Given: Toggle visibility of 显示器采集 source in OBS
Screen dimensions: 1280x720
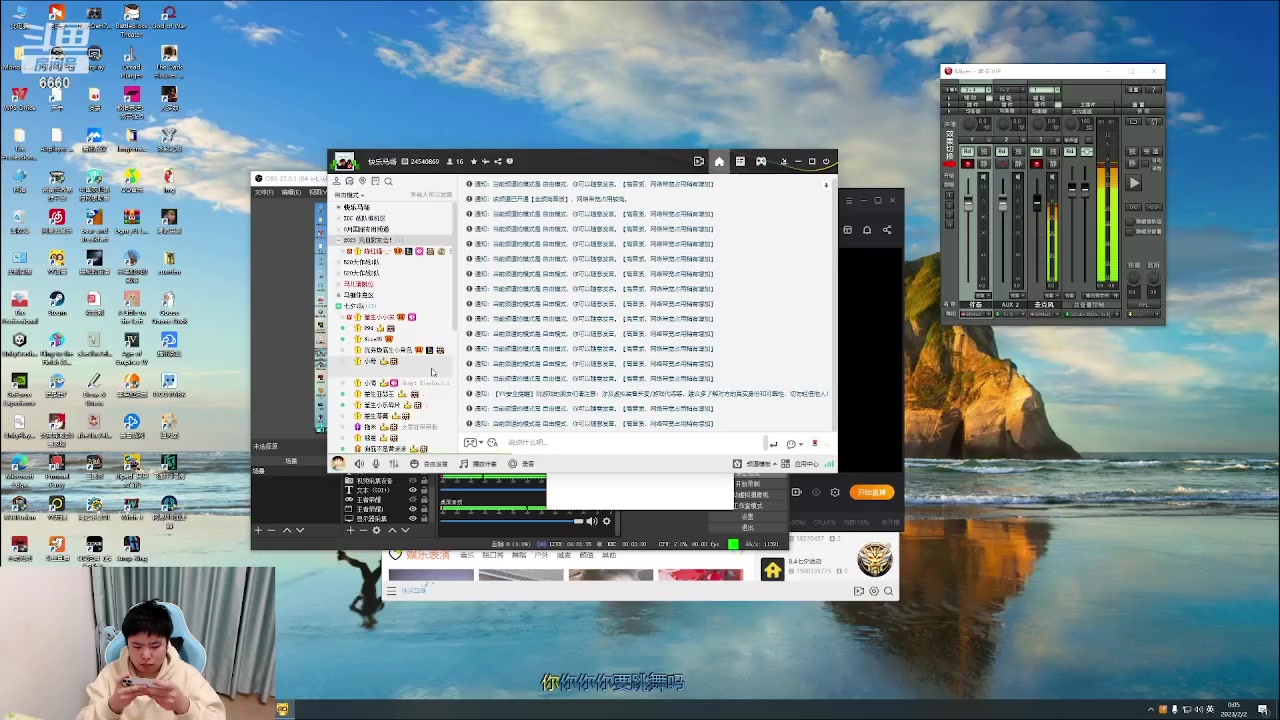Looking at the screenshot, I should coord(412,519).
